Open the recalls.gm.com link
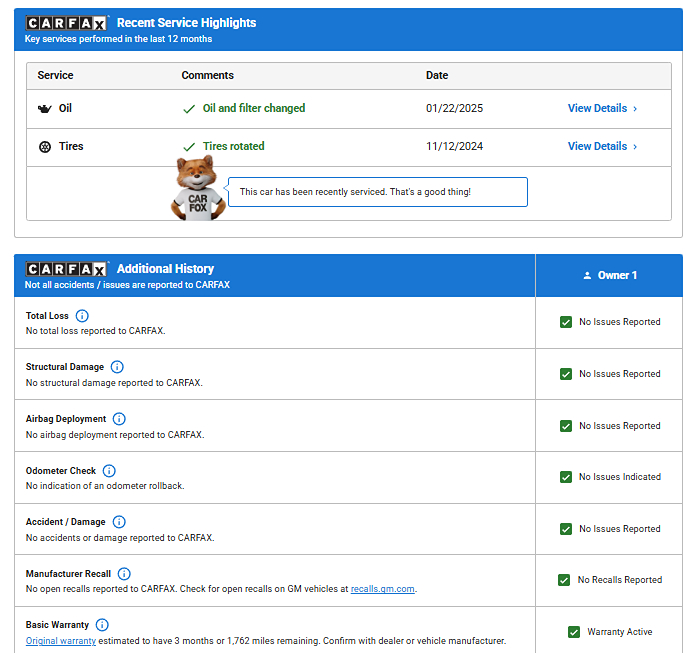The image size is (686, 653). [382, 589]
